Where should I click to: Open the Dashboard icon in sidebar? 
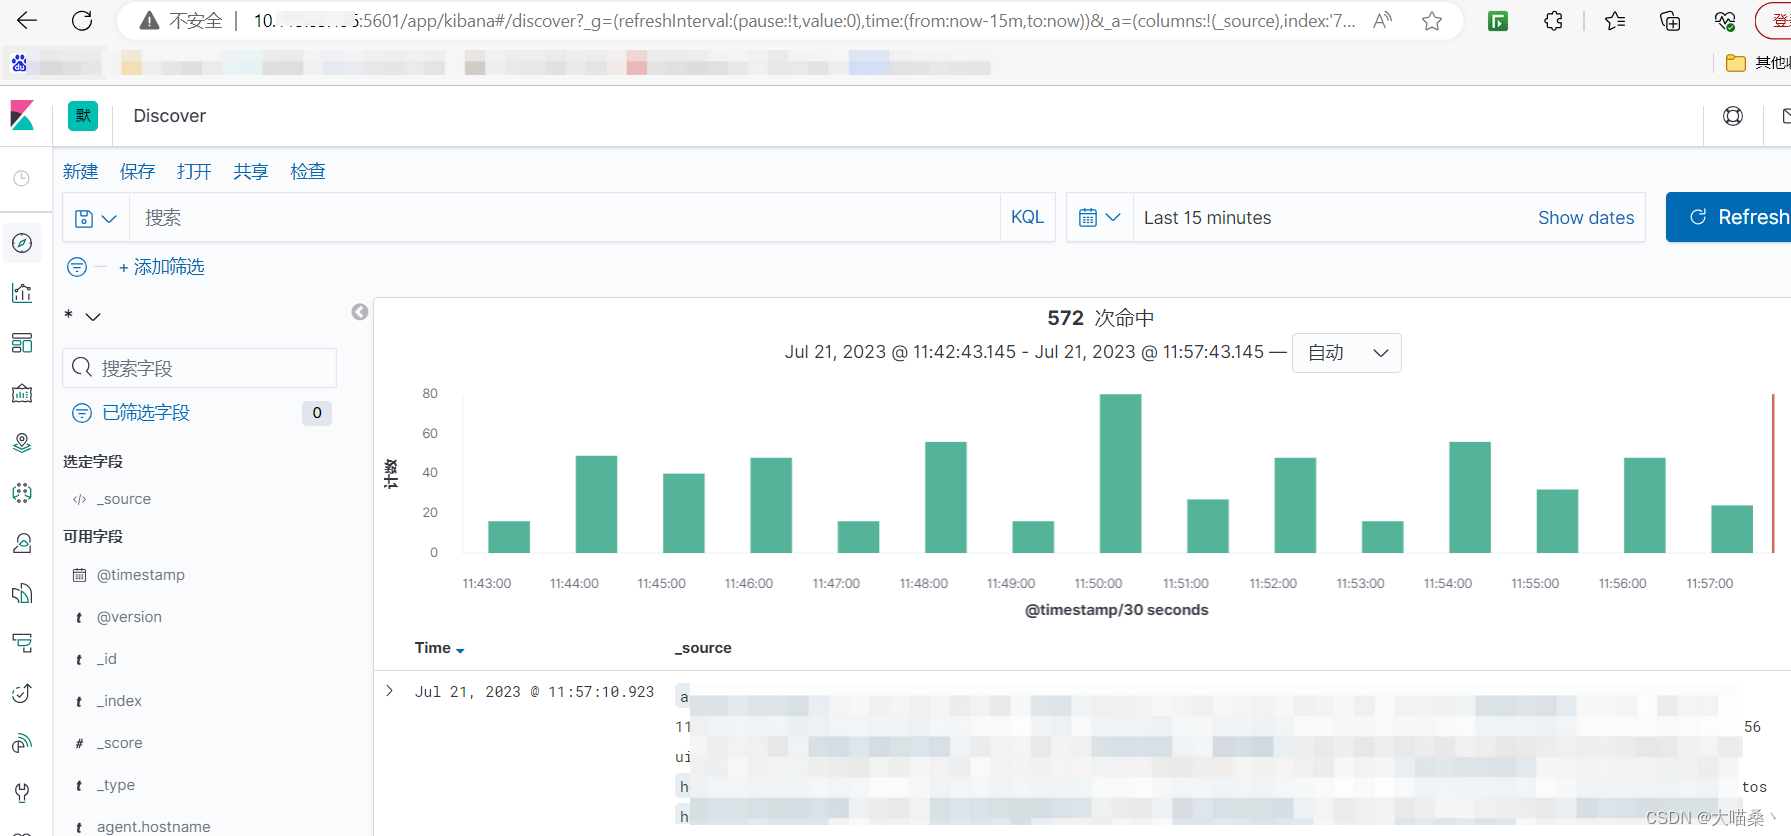pyautogui.click(x=22, y=343)
